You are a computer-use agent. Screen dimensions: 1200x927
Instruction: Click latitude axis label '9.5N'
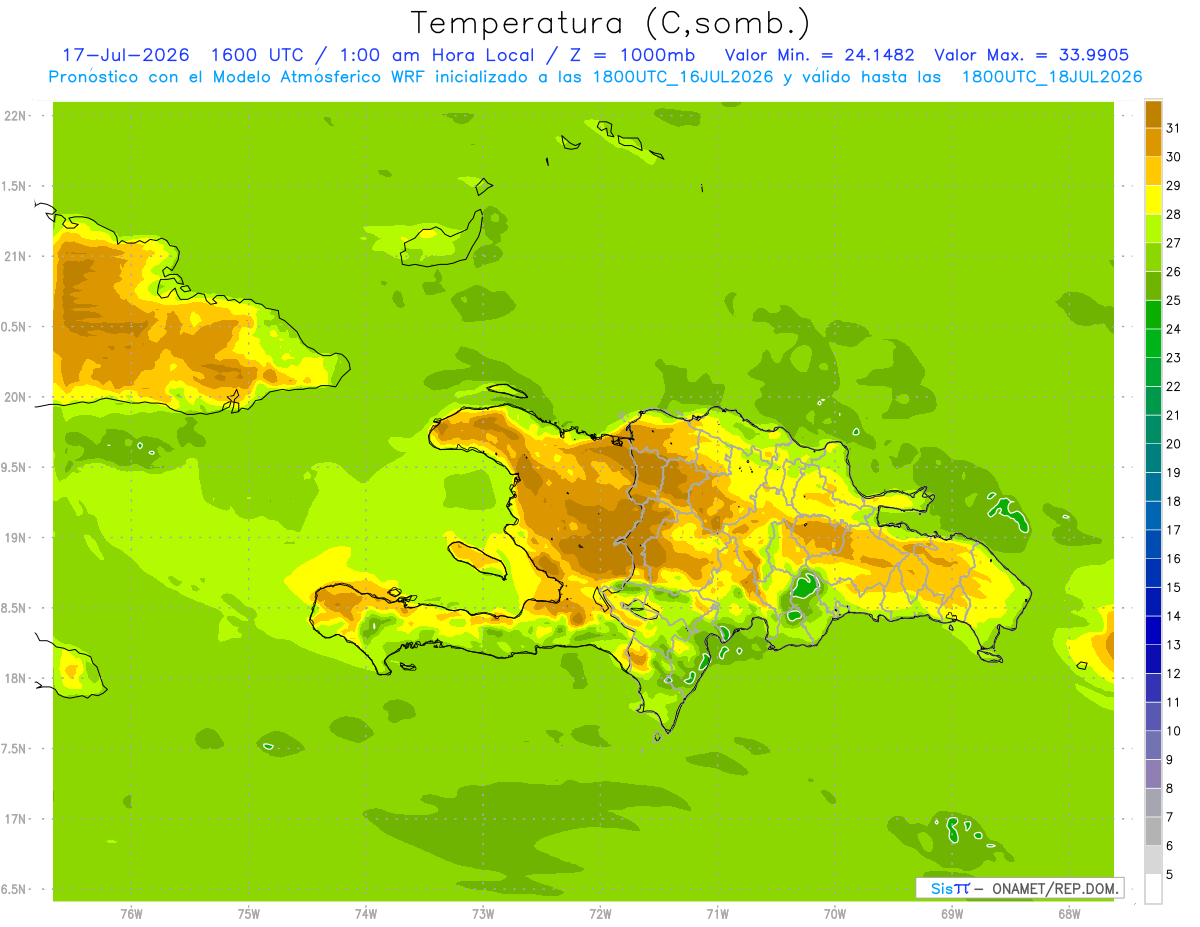point(14,468)
